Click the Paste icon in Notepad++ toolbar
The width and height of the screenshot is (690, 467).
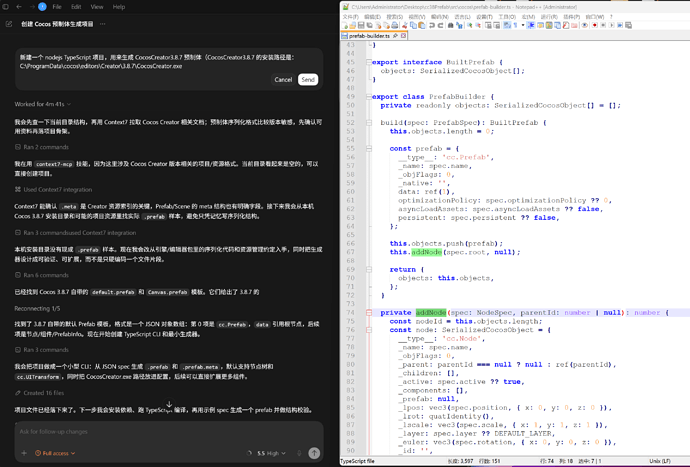422,26
